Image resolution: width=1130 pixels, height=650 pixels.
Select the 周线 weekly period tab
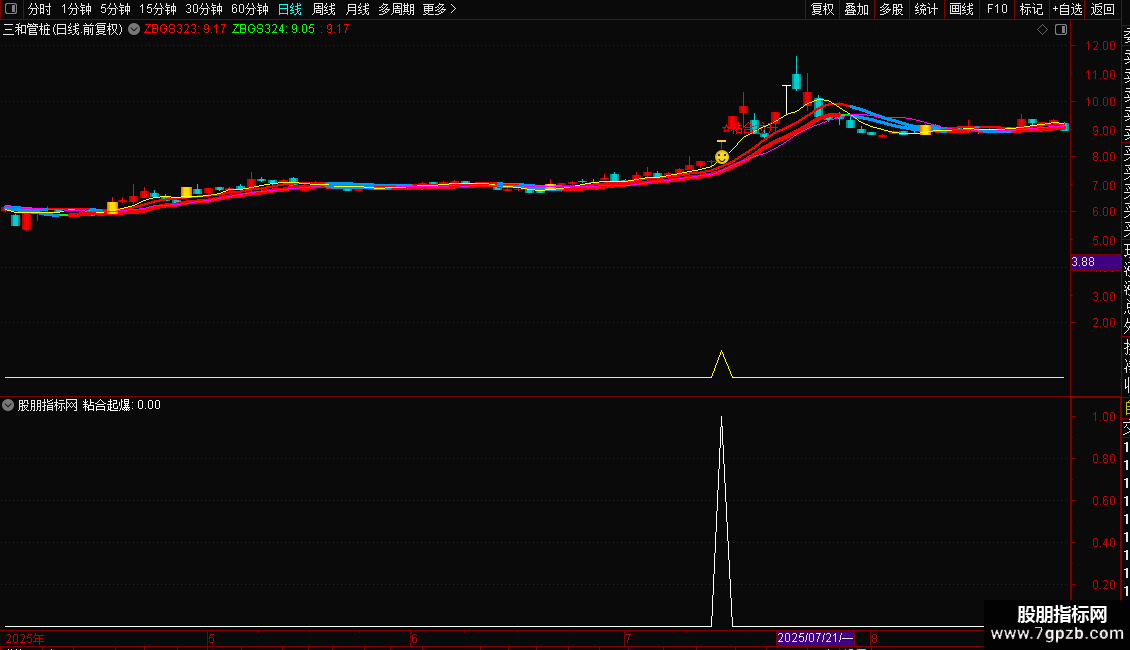pyautogui.click(x=324, y=9)
